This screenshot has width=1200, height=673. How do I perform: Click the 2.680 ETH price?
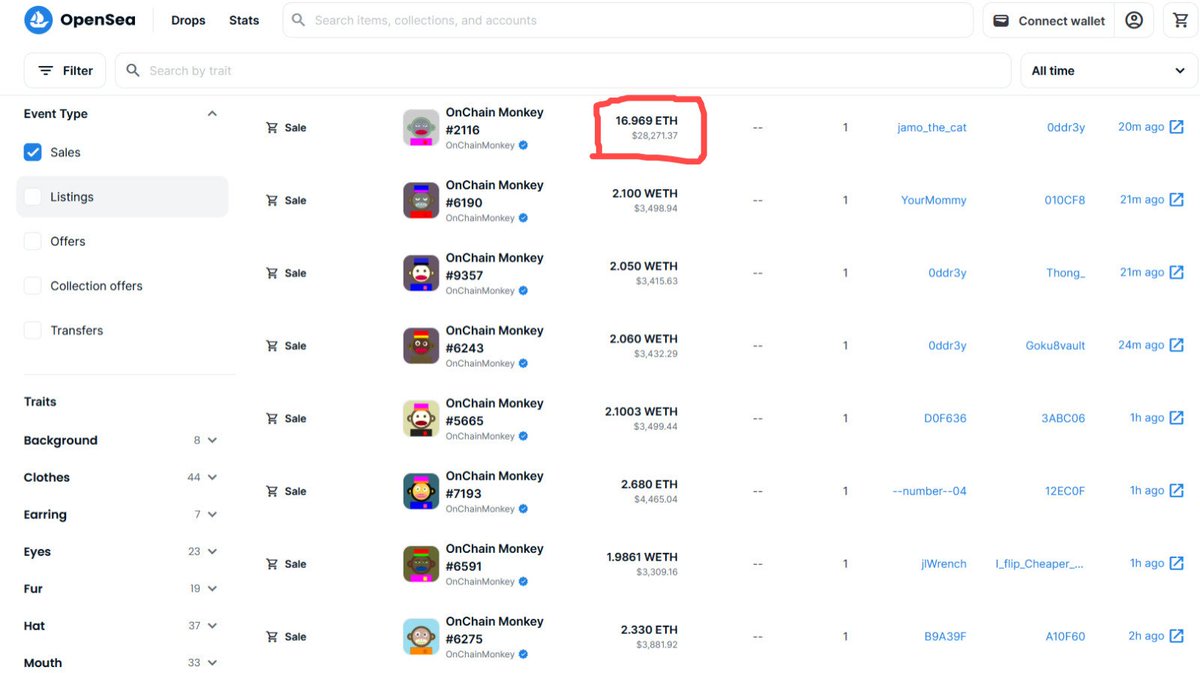649,485
